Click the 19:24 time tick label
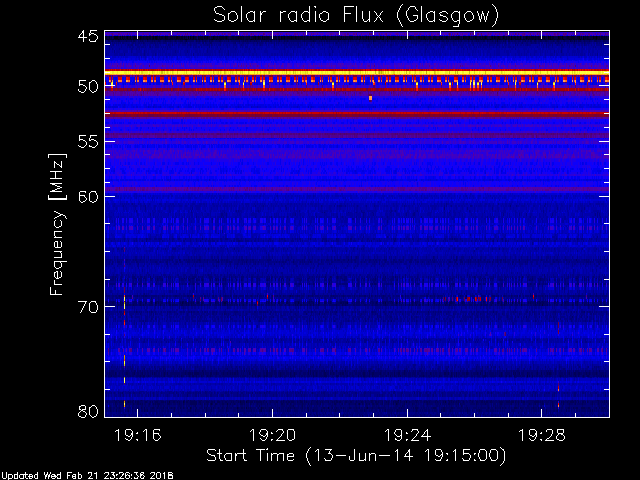This screenshot has width=640, height=480. tap(407, 435)
